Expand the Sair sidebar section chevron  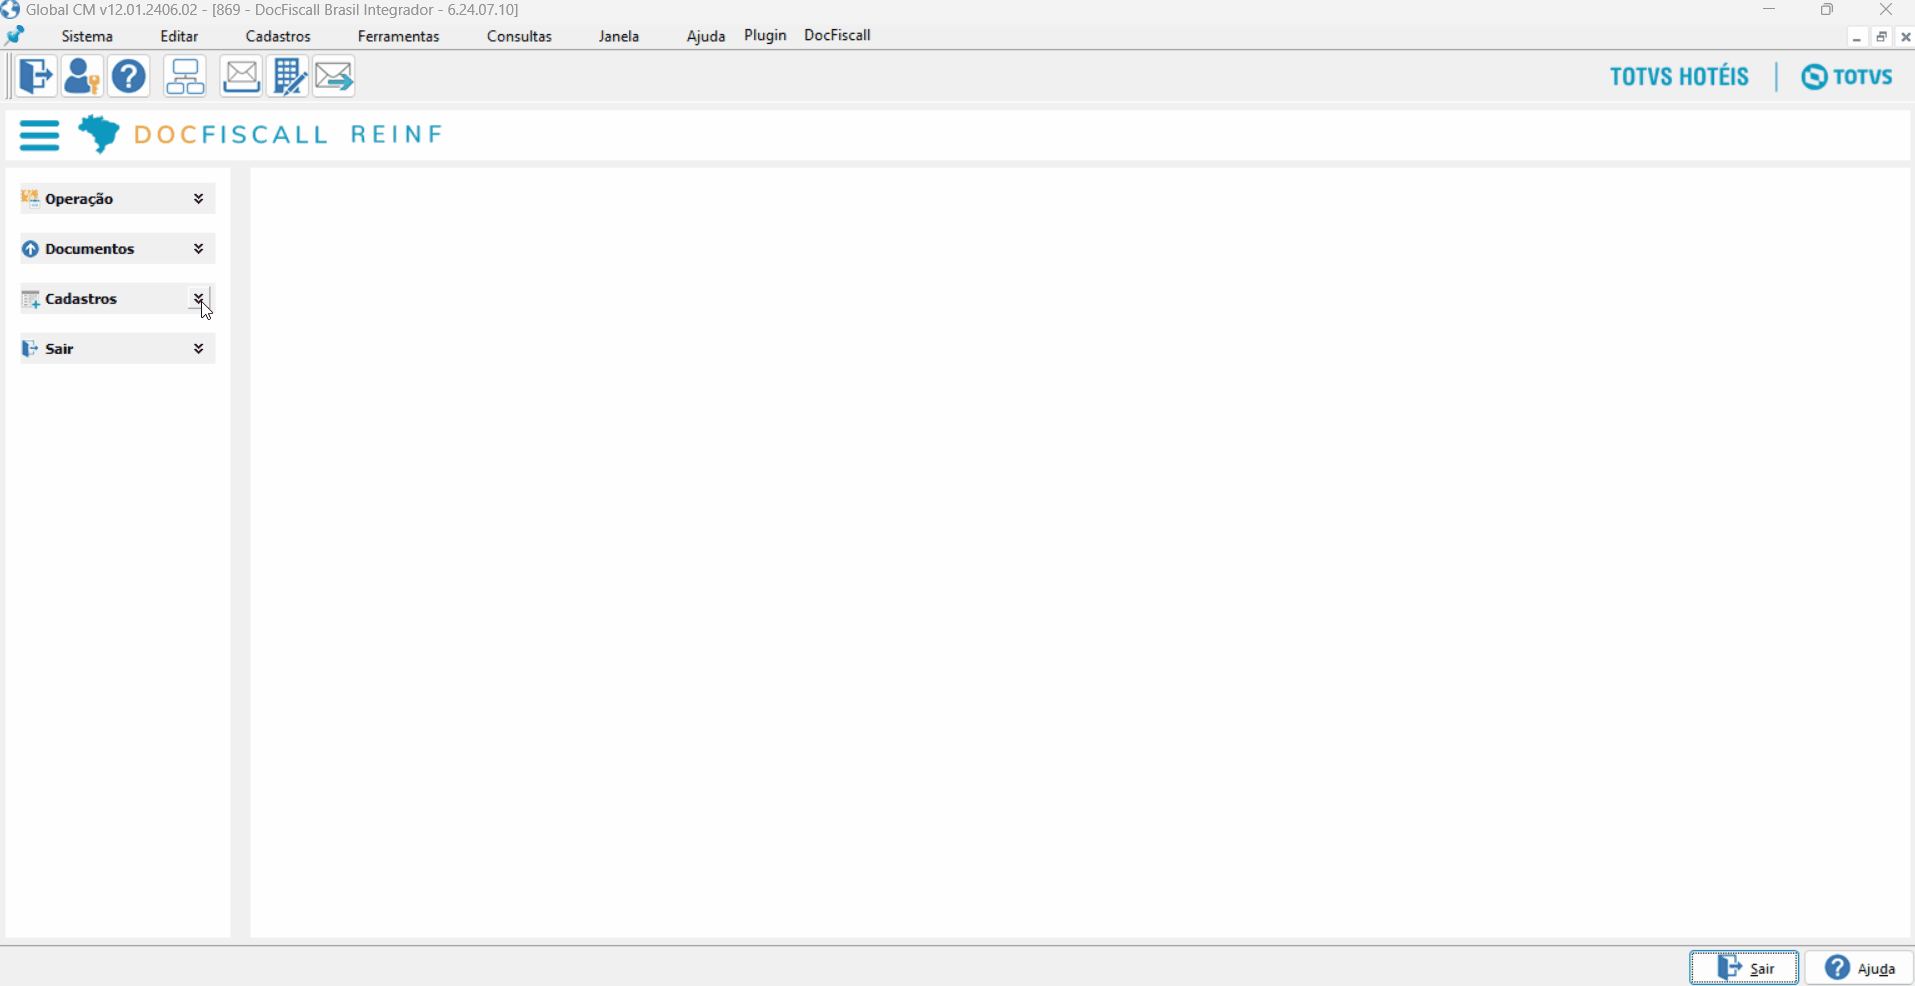pyautogui.click(x=199, y=349)
